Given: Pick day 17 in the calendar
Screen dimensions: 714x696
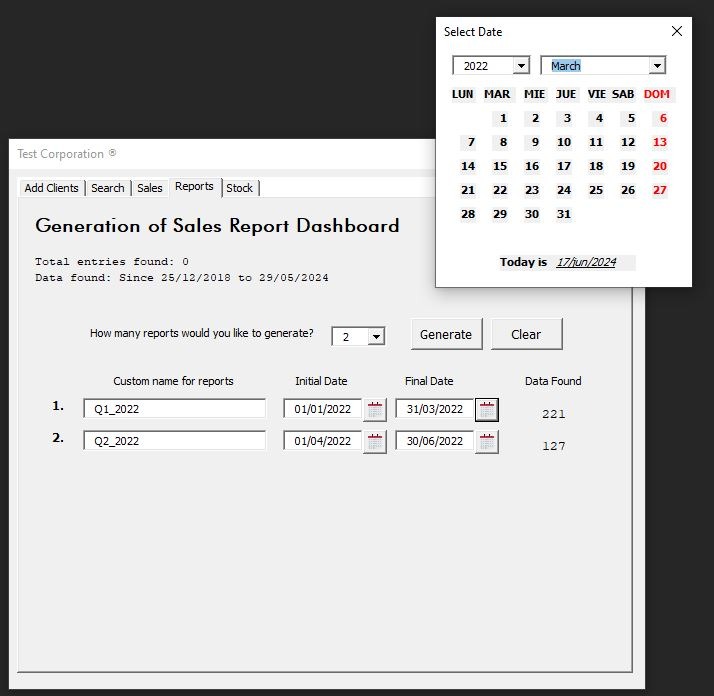Looking at the screenshot, I should coord(564,166).
